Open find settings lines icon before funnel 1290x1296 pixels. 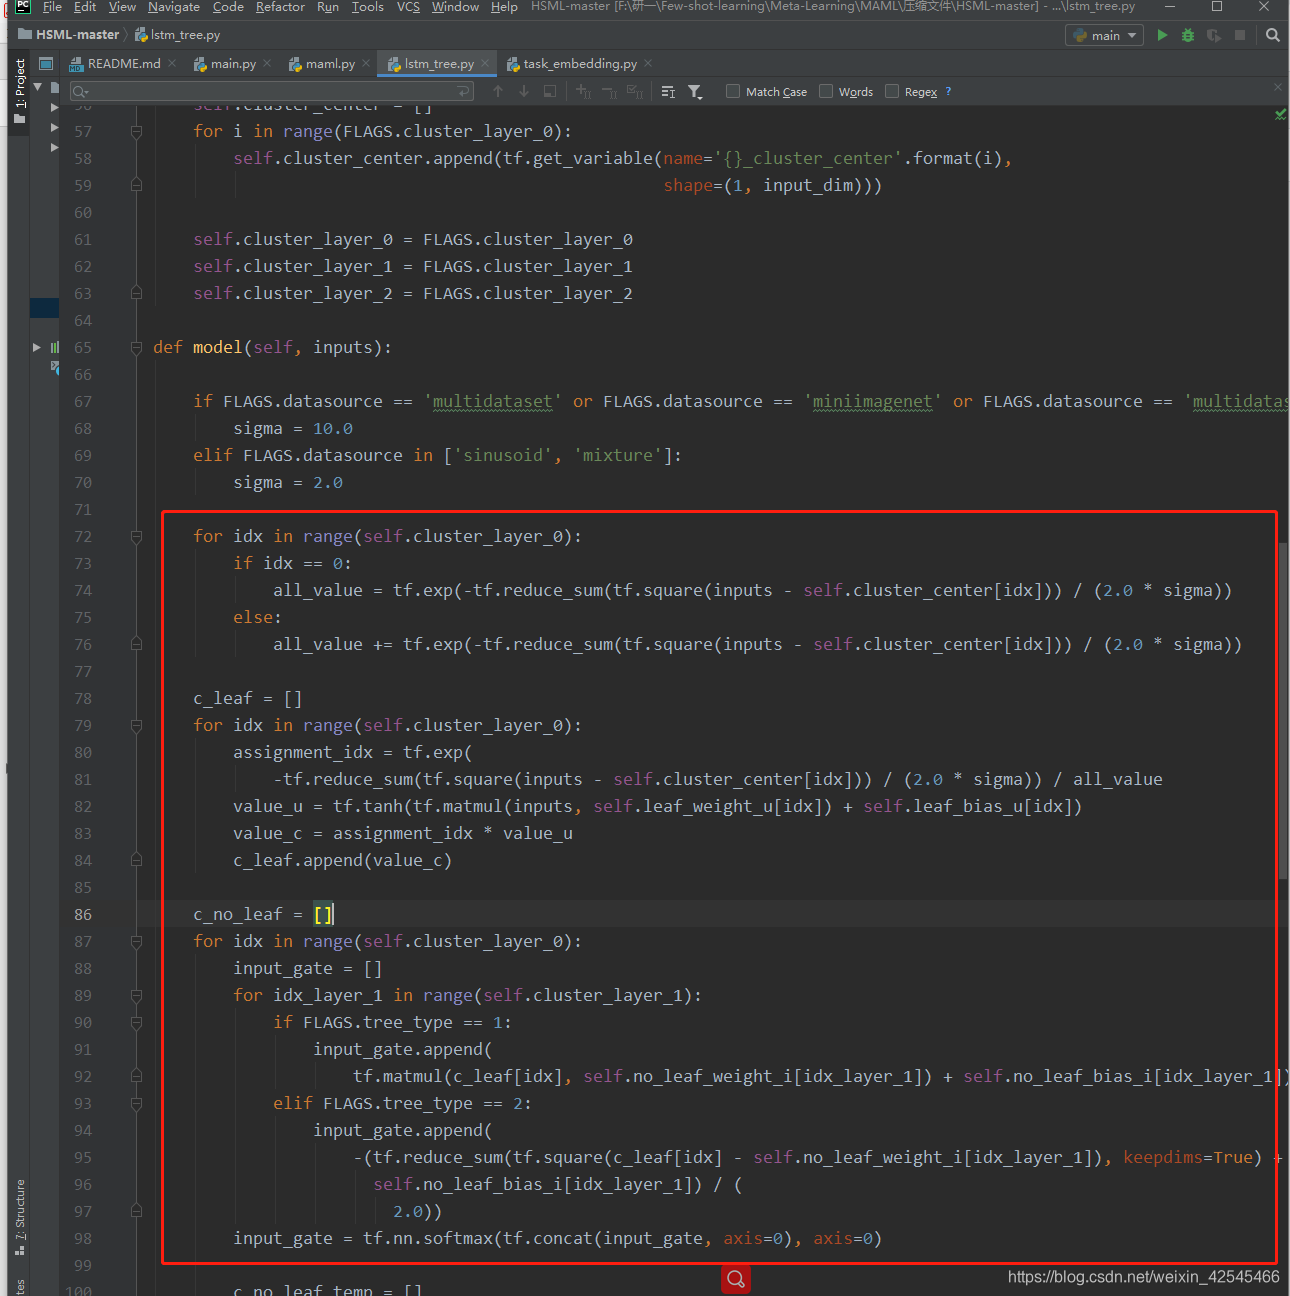coord(669,91)
